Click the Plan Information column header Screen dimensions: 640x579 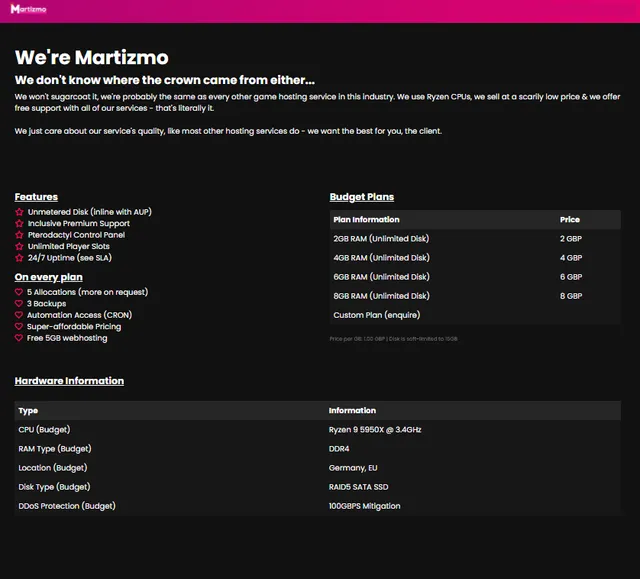point(366,220)
